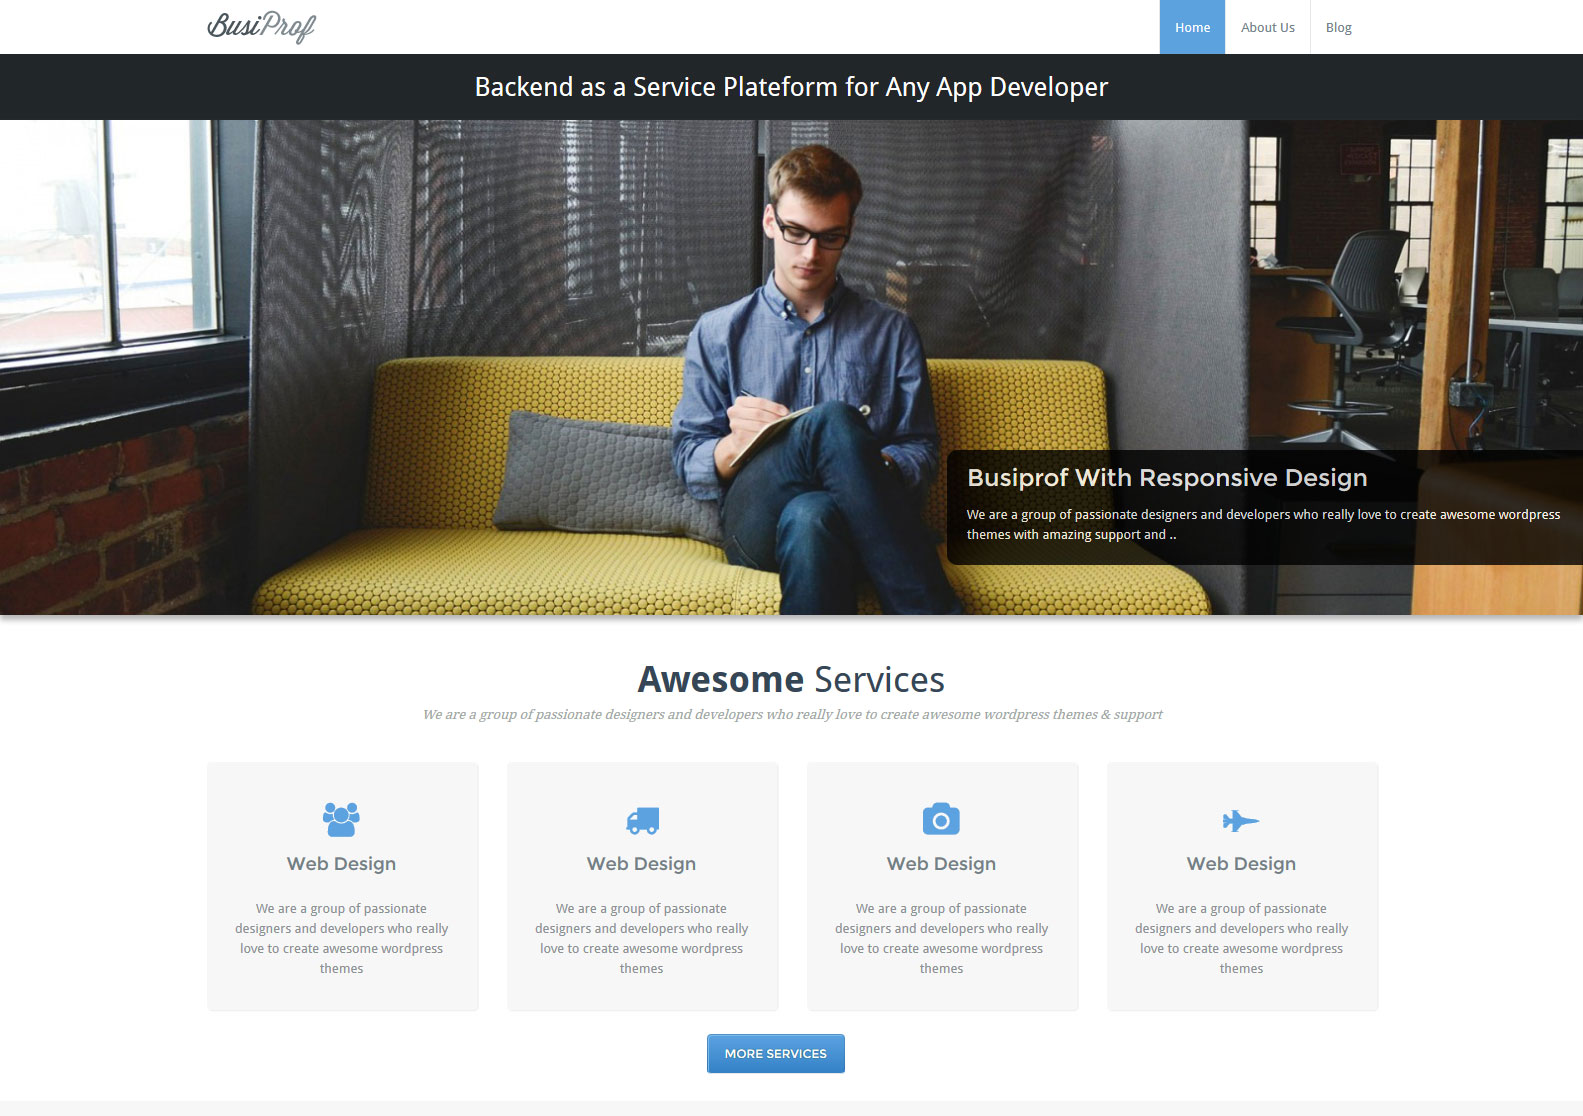Viewport: 1583px width, 1116px height.
Task: Click description text in truck icon card
Action: coord(641,938)
